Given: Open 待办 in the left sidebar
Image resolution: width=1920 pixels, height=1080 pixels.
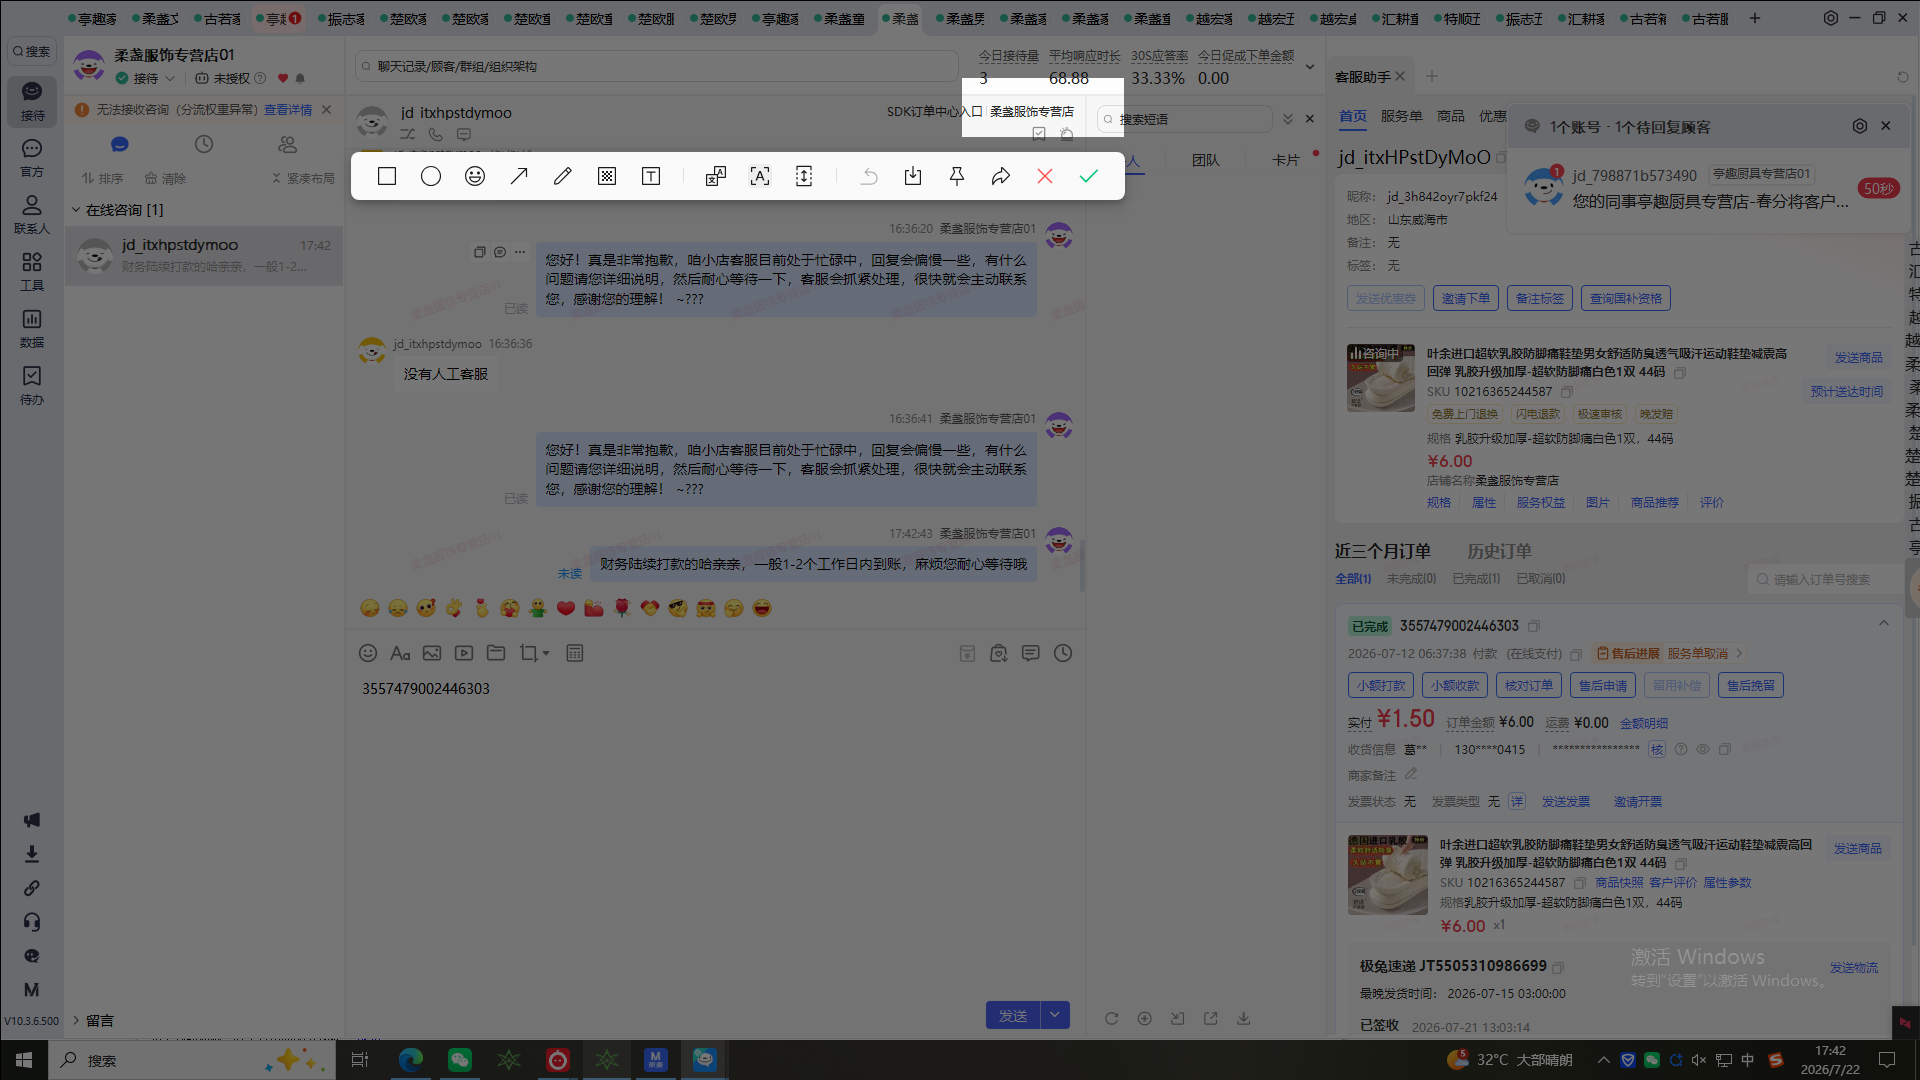Looking at the screenshot, I should point(32,385).
